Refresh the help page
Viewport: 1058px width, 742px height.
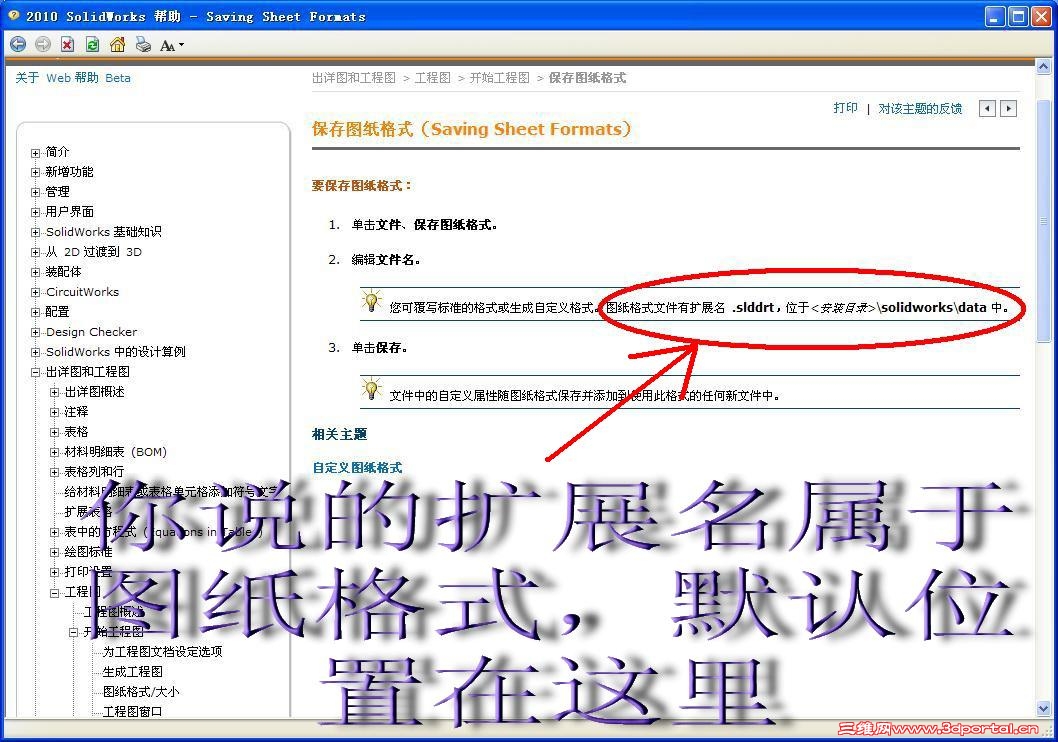click(92, 45)
